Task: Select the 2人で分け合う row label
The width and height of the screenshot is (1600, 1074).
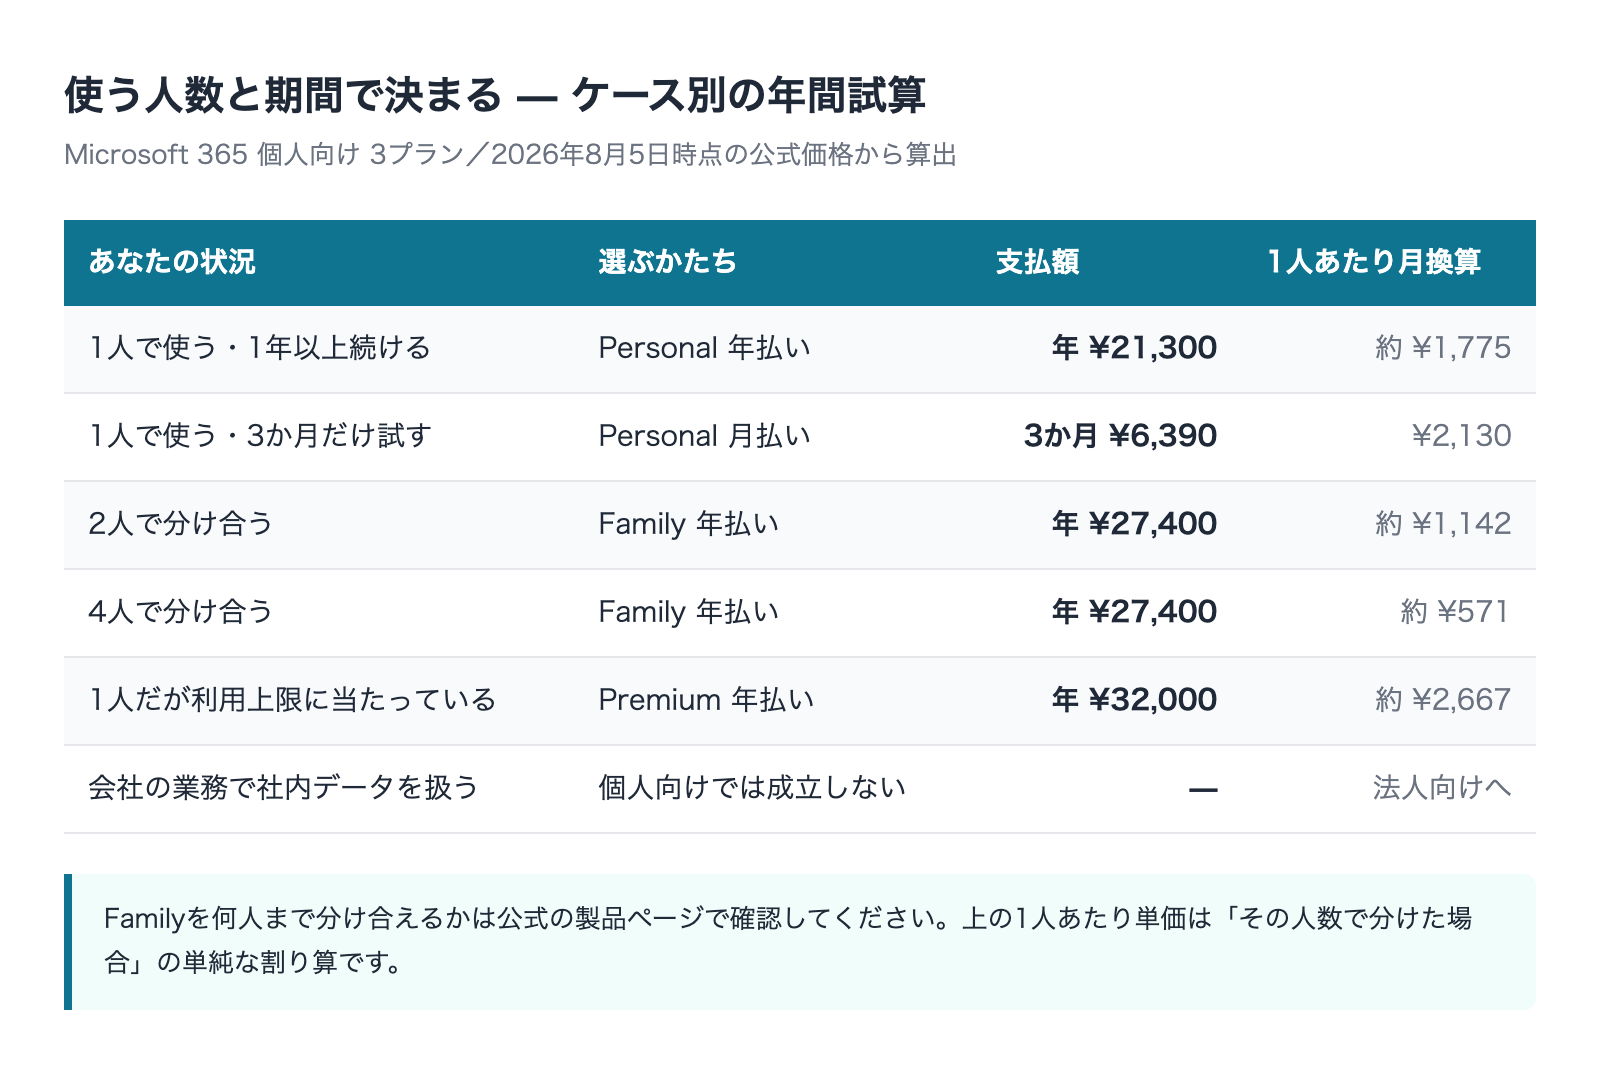Action: point(181,524)
